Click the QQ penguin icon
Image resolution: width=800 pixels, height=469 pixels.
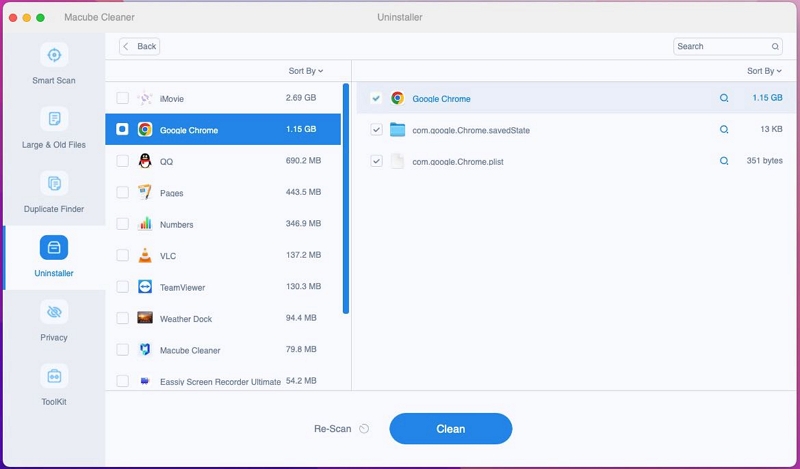pos(145,161)
